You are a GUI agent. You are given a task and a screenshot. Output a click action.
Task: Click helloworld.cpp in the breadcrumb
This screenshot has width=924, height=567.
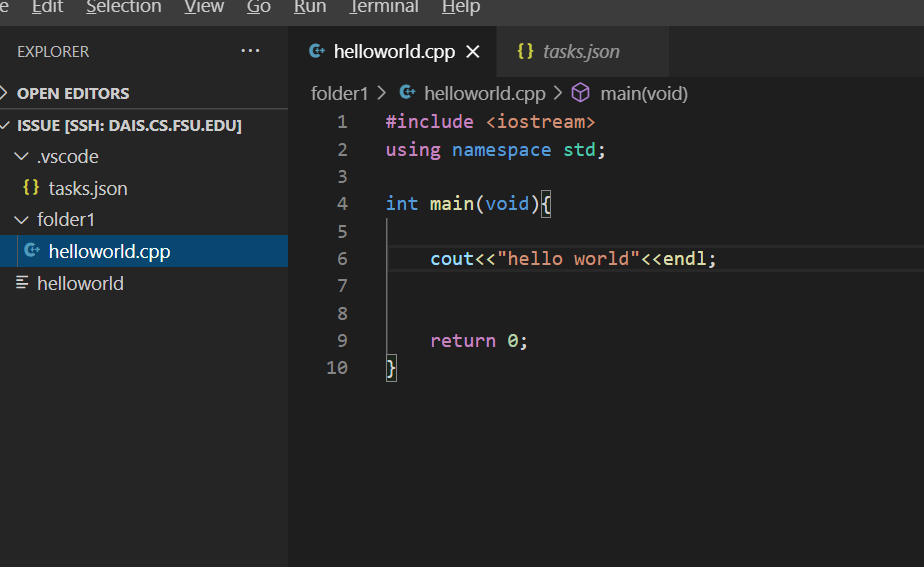pos(485,94)
